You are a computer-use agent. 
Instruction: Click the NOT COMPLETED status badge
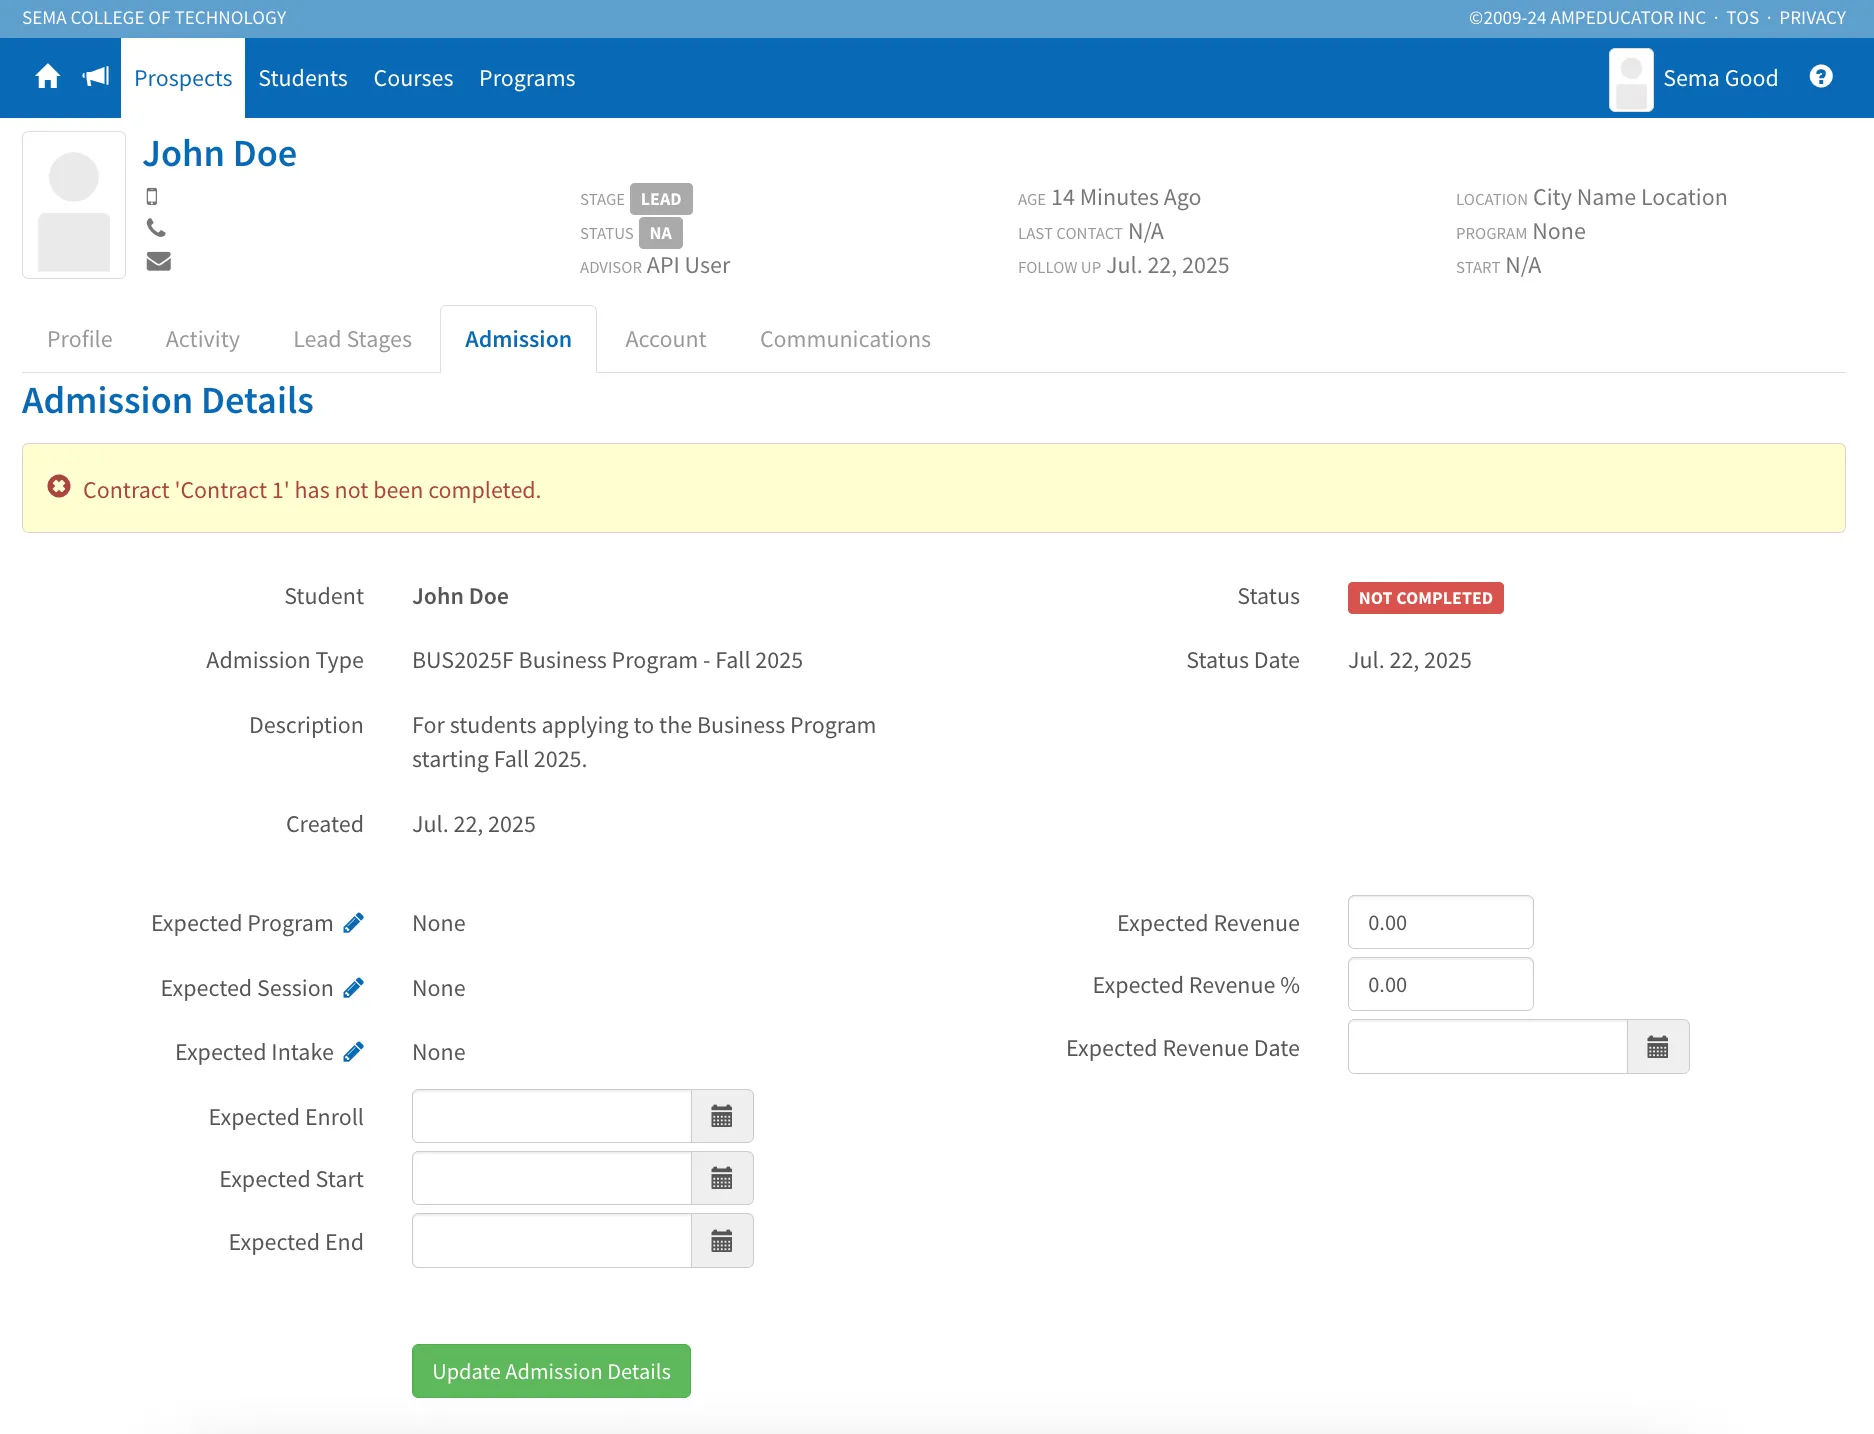(1425, 598)
